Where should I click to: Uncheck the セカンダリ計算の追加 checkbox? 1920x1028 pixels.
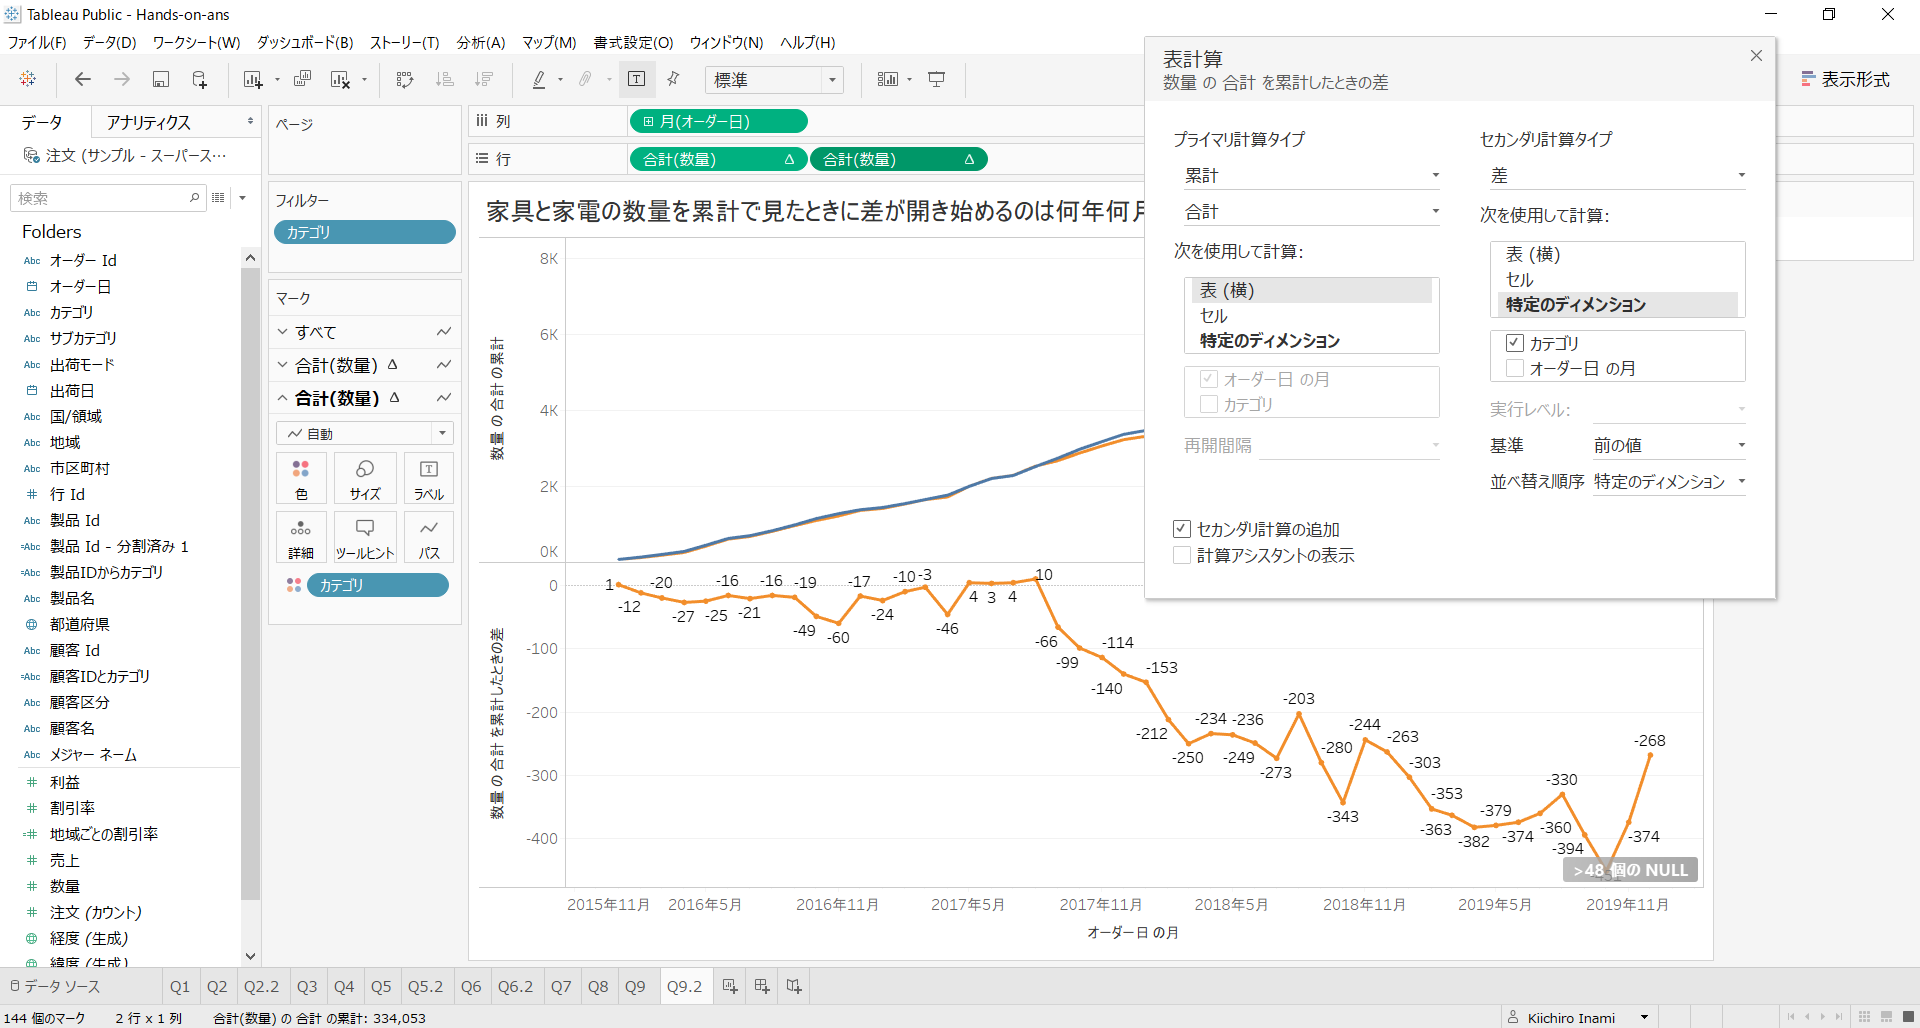(x=1182, y=529)
